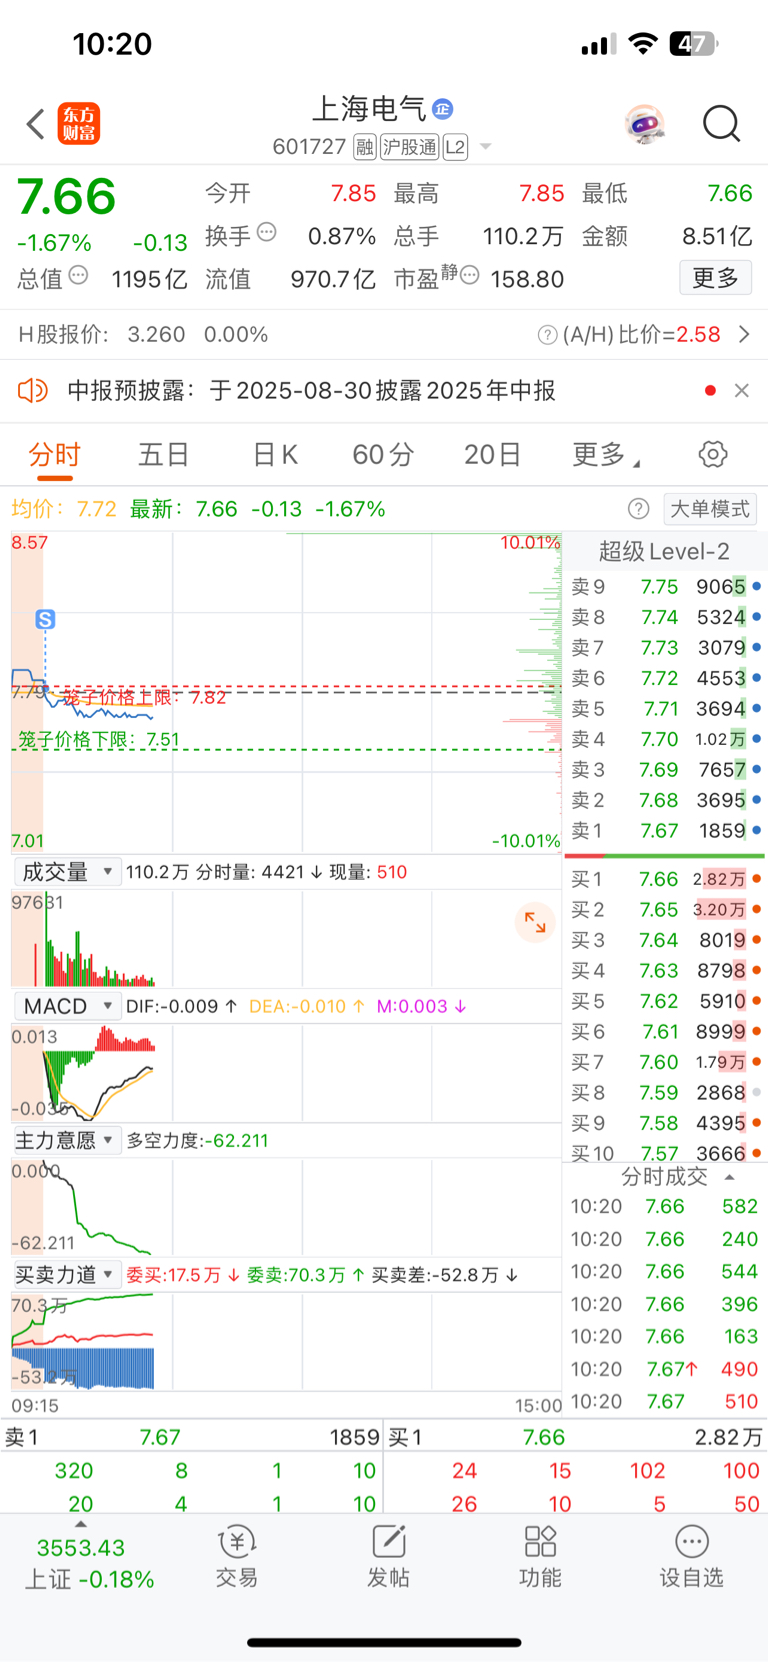Screen dimensions: 768x1662
Task: Expand the 更多 chart periods menu
Action: click(605, 455)
